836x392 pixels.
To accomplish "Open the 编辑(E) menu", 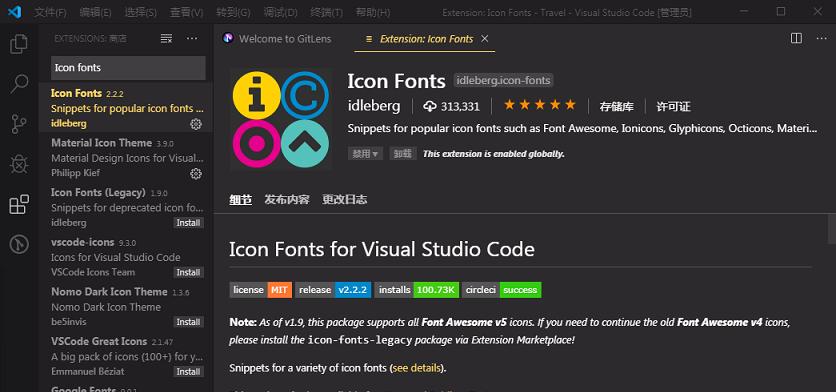I will tap(95, 12).
